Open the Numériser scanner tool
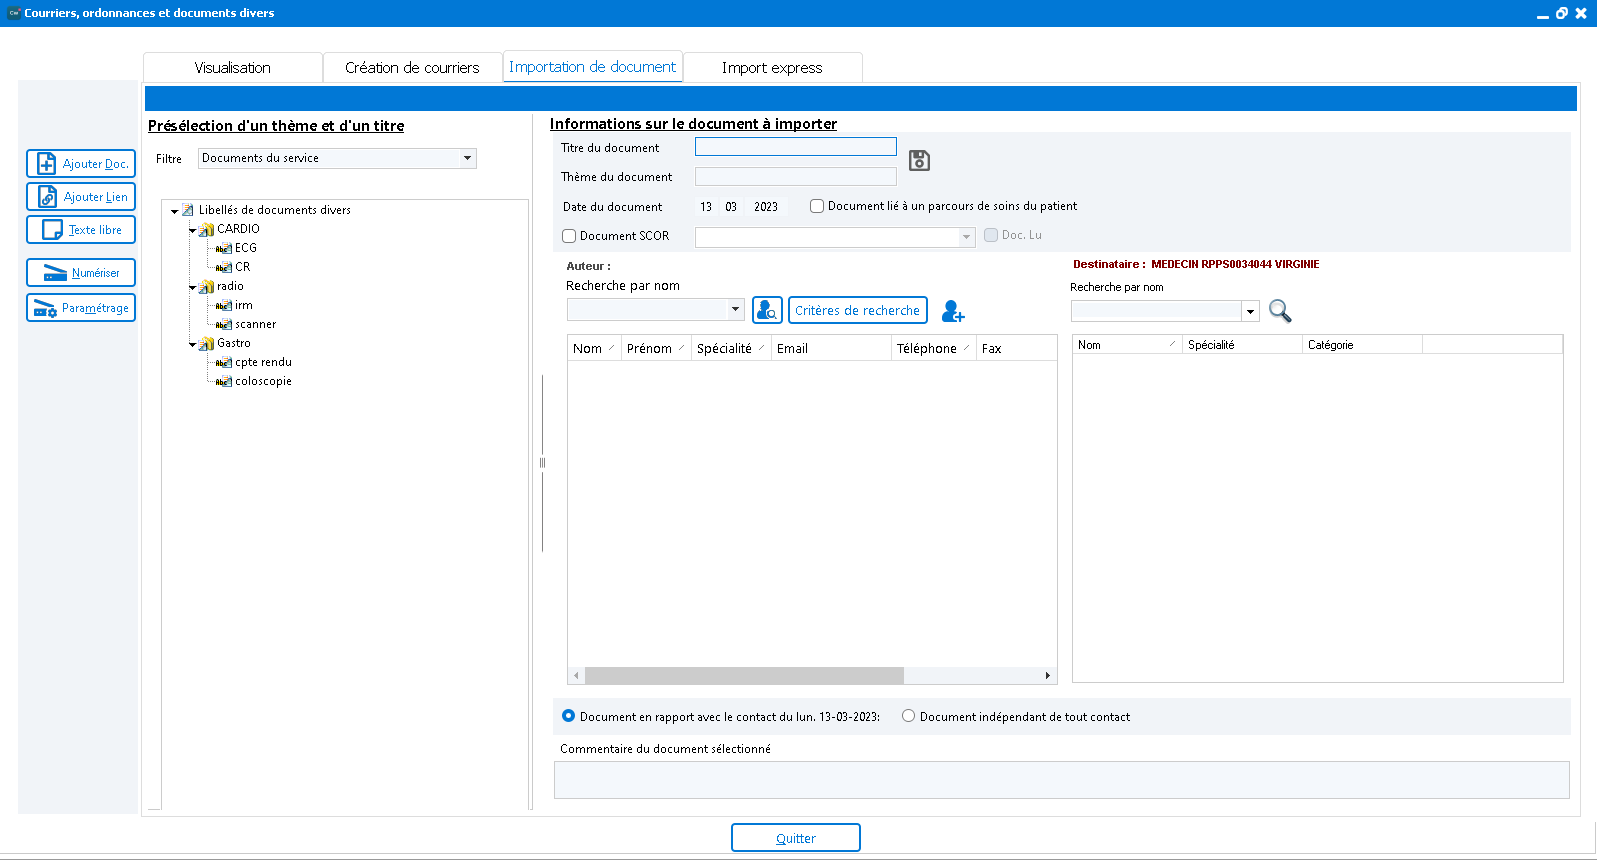 [x=81, y=273]
